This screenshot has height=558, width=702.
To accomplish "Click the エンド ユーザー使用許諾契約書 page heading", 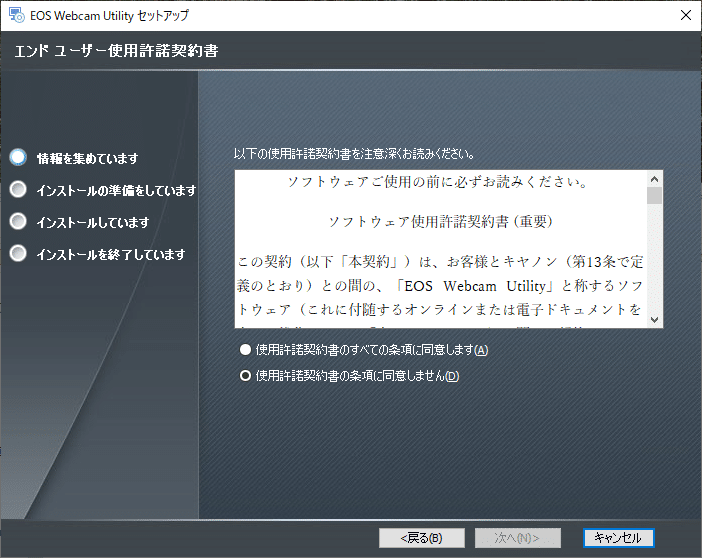I will coord(116,51).
